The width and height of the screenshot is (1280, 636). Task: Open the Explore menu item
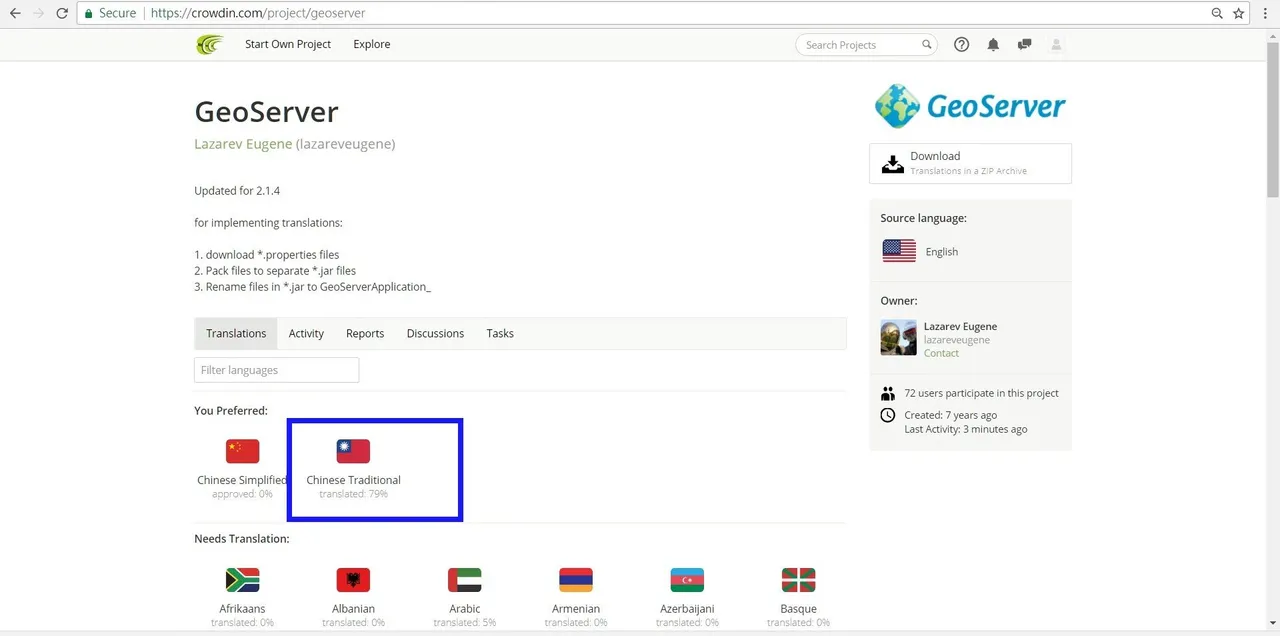pyautogui.click(x=372, y=44)
